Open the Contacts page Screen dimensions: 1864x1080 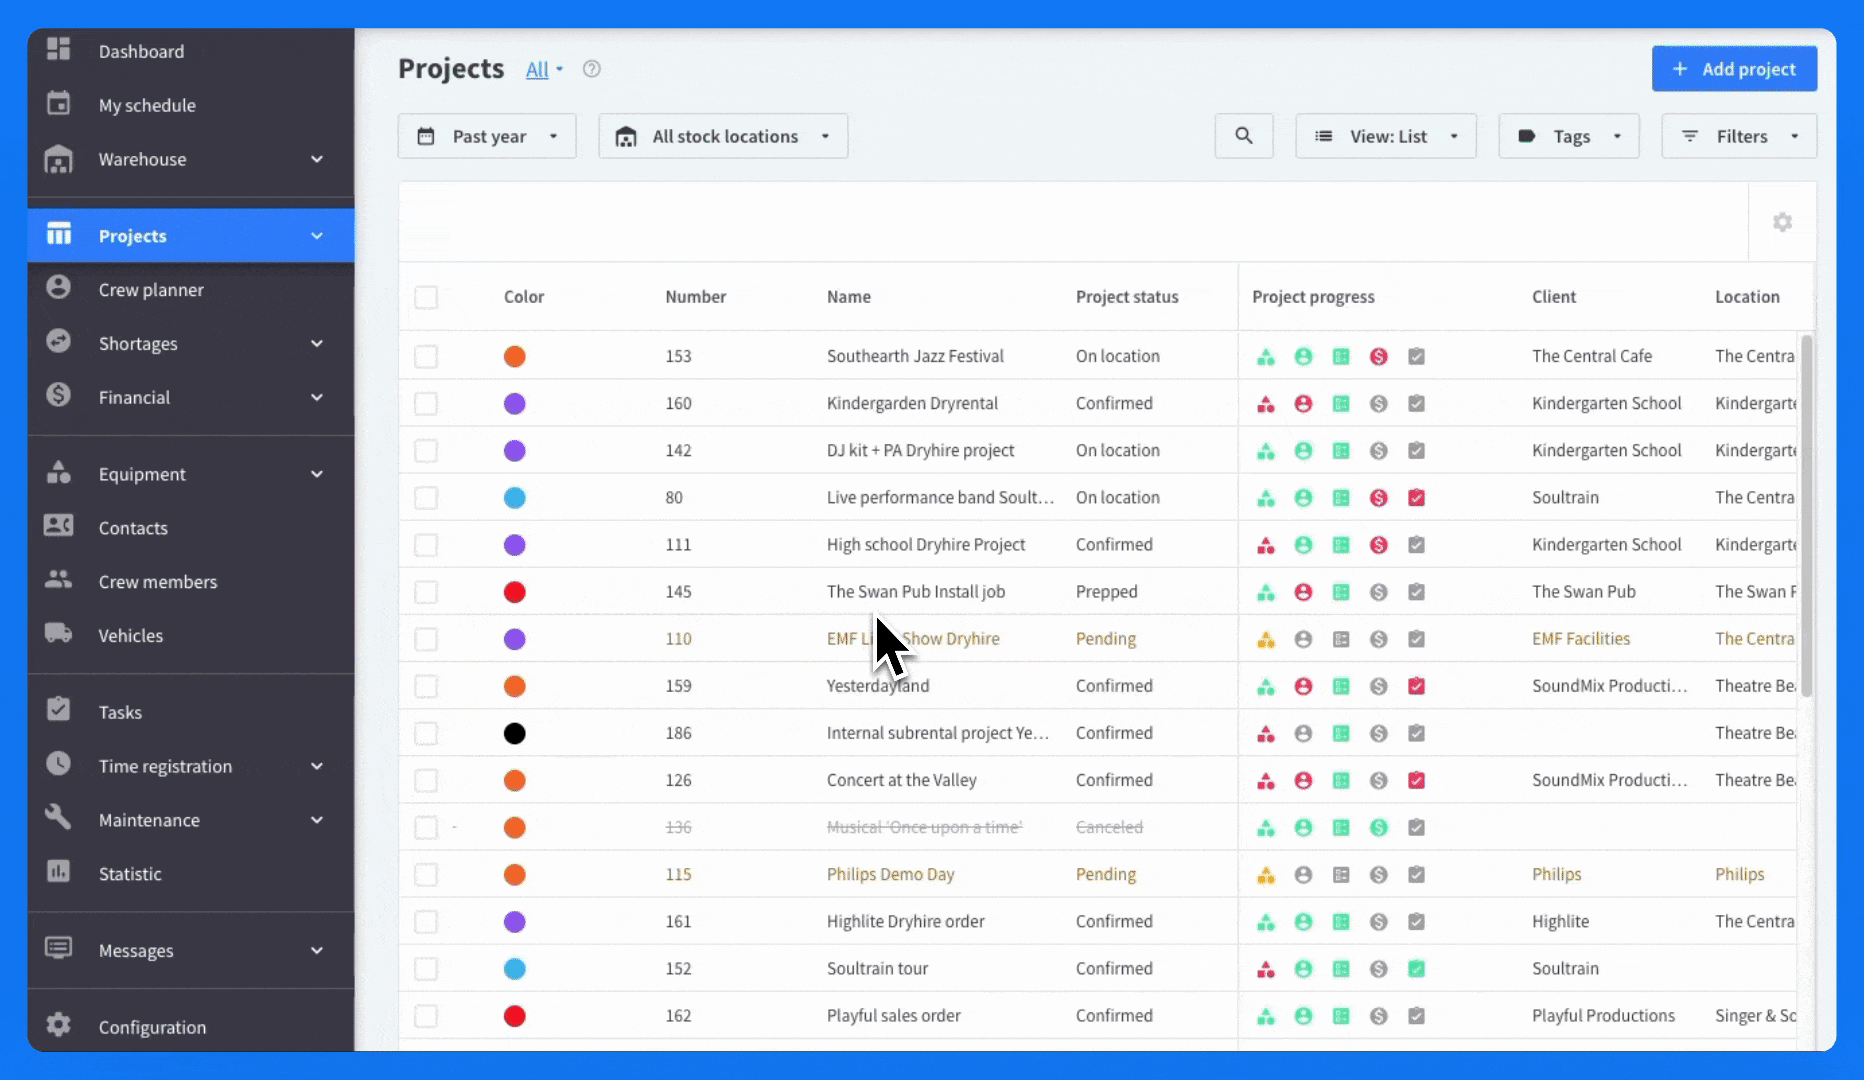tap(133, 528)
